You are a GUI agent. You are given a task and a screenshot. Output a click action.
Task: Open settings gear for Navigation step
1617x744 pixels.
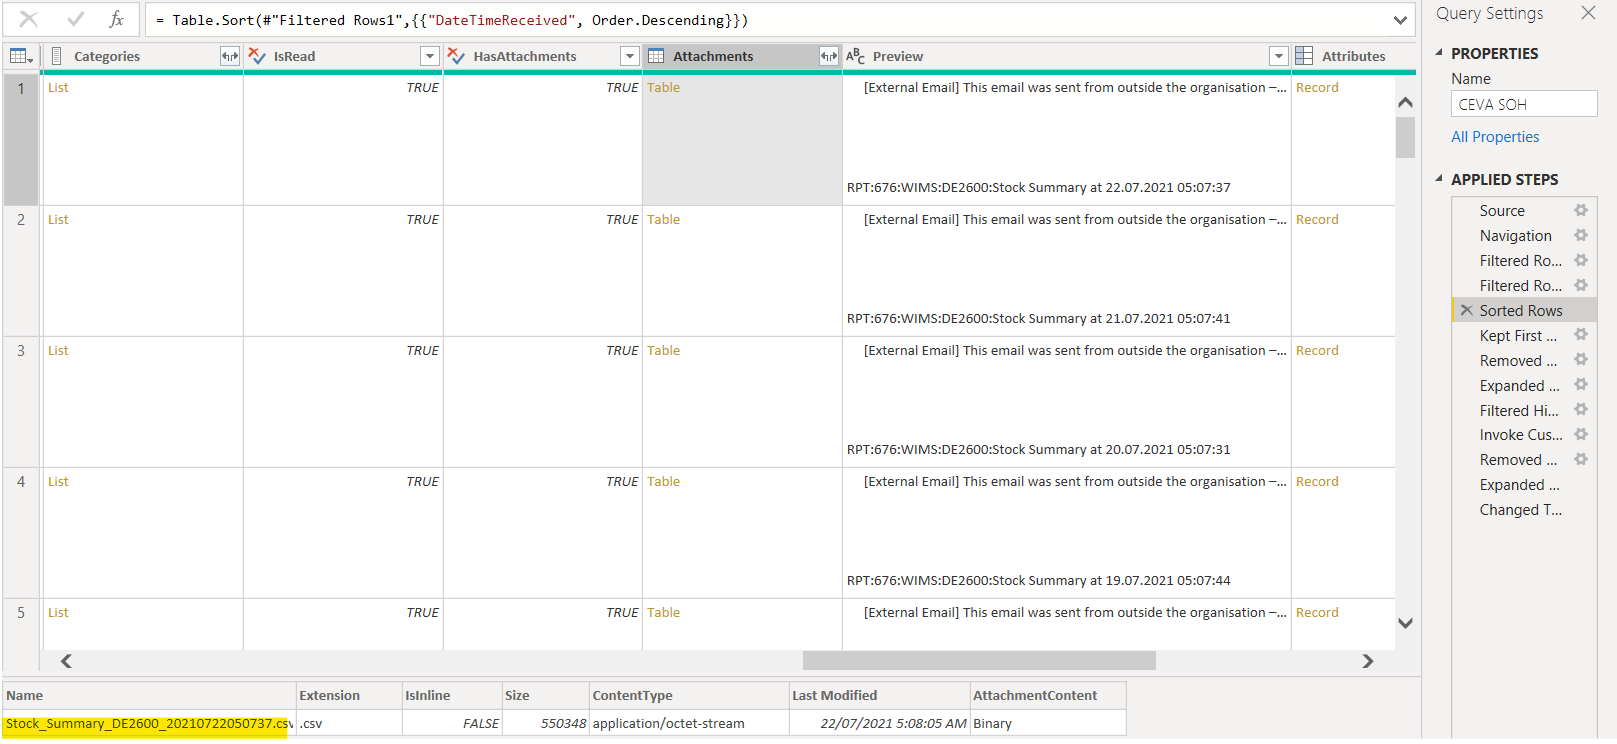(1581, 235)
